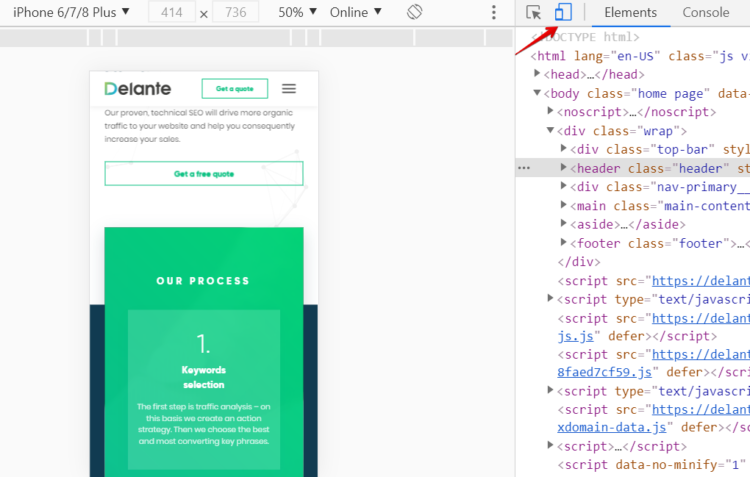The width and height of the screenshot is (750, 477).
Task: Click the three-dots actions beside the header row
Action: click(524, 168)
